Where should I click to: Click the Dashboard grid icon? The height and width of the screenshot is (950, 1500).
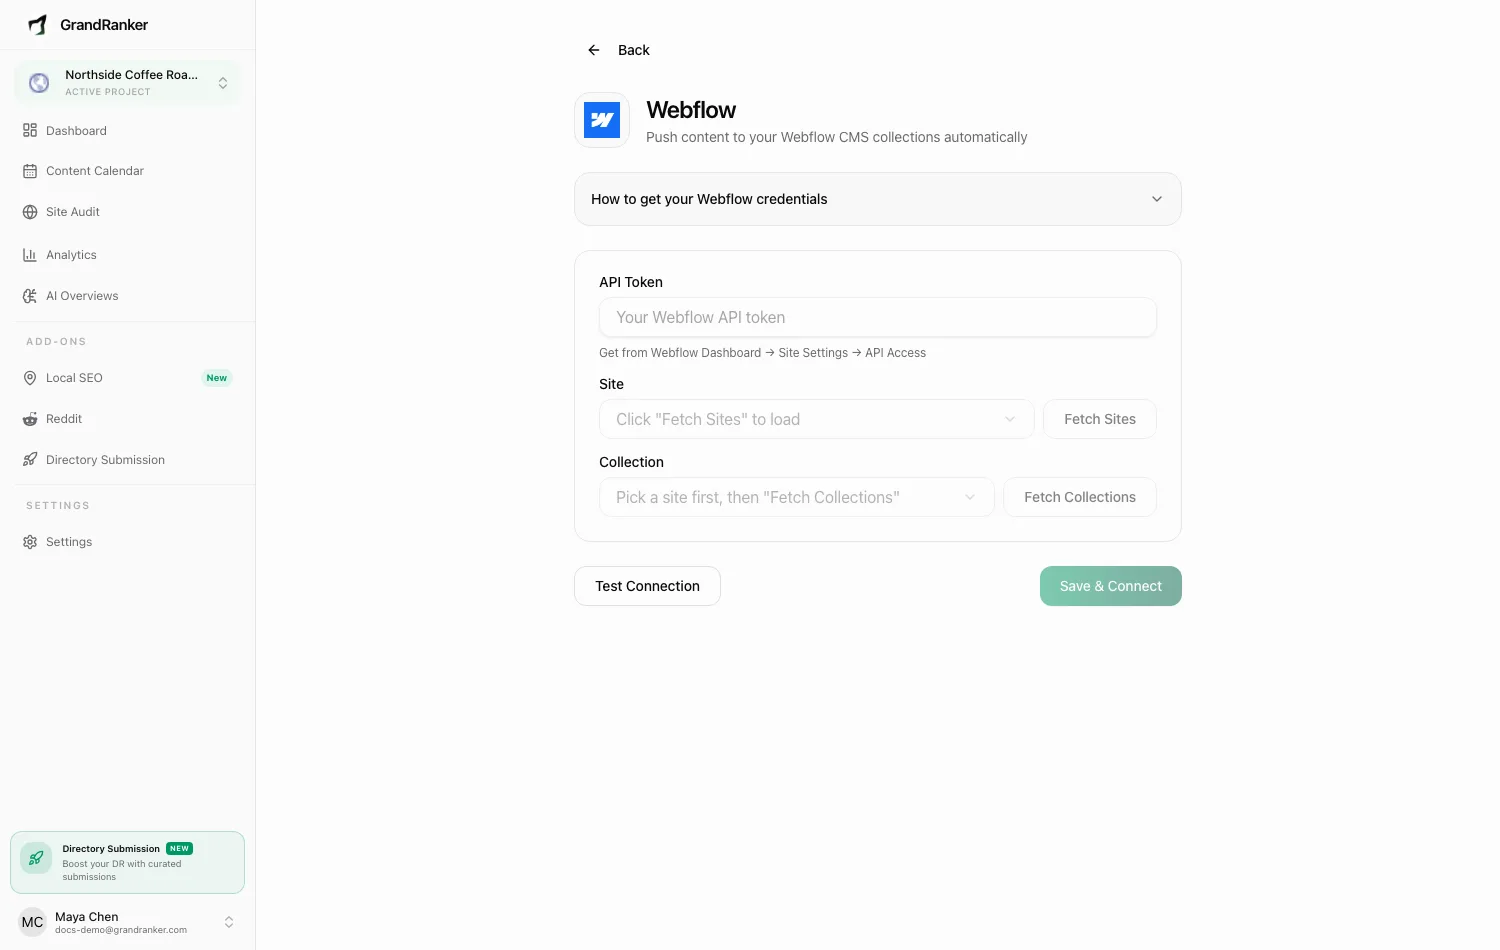click(x=30, y=131)
